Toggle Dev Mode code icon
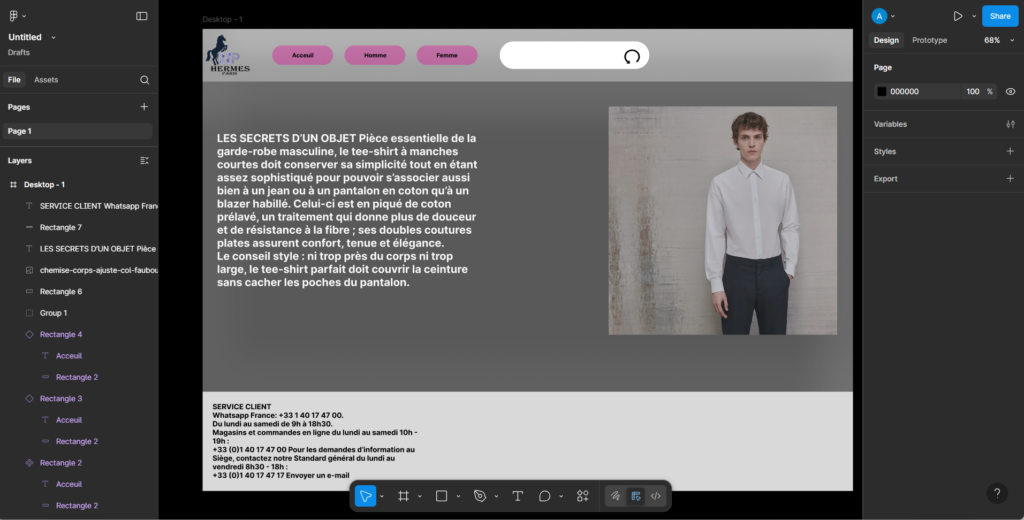Image resolution: width=1024 pixels, height=520 pixels. click(656, 496)
